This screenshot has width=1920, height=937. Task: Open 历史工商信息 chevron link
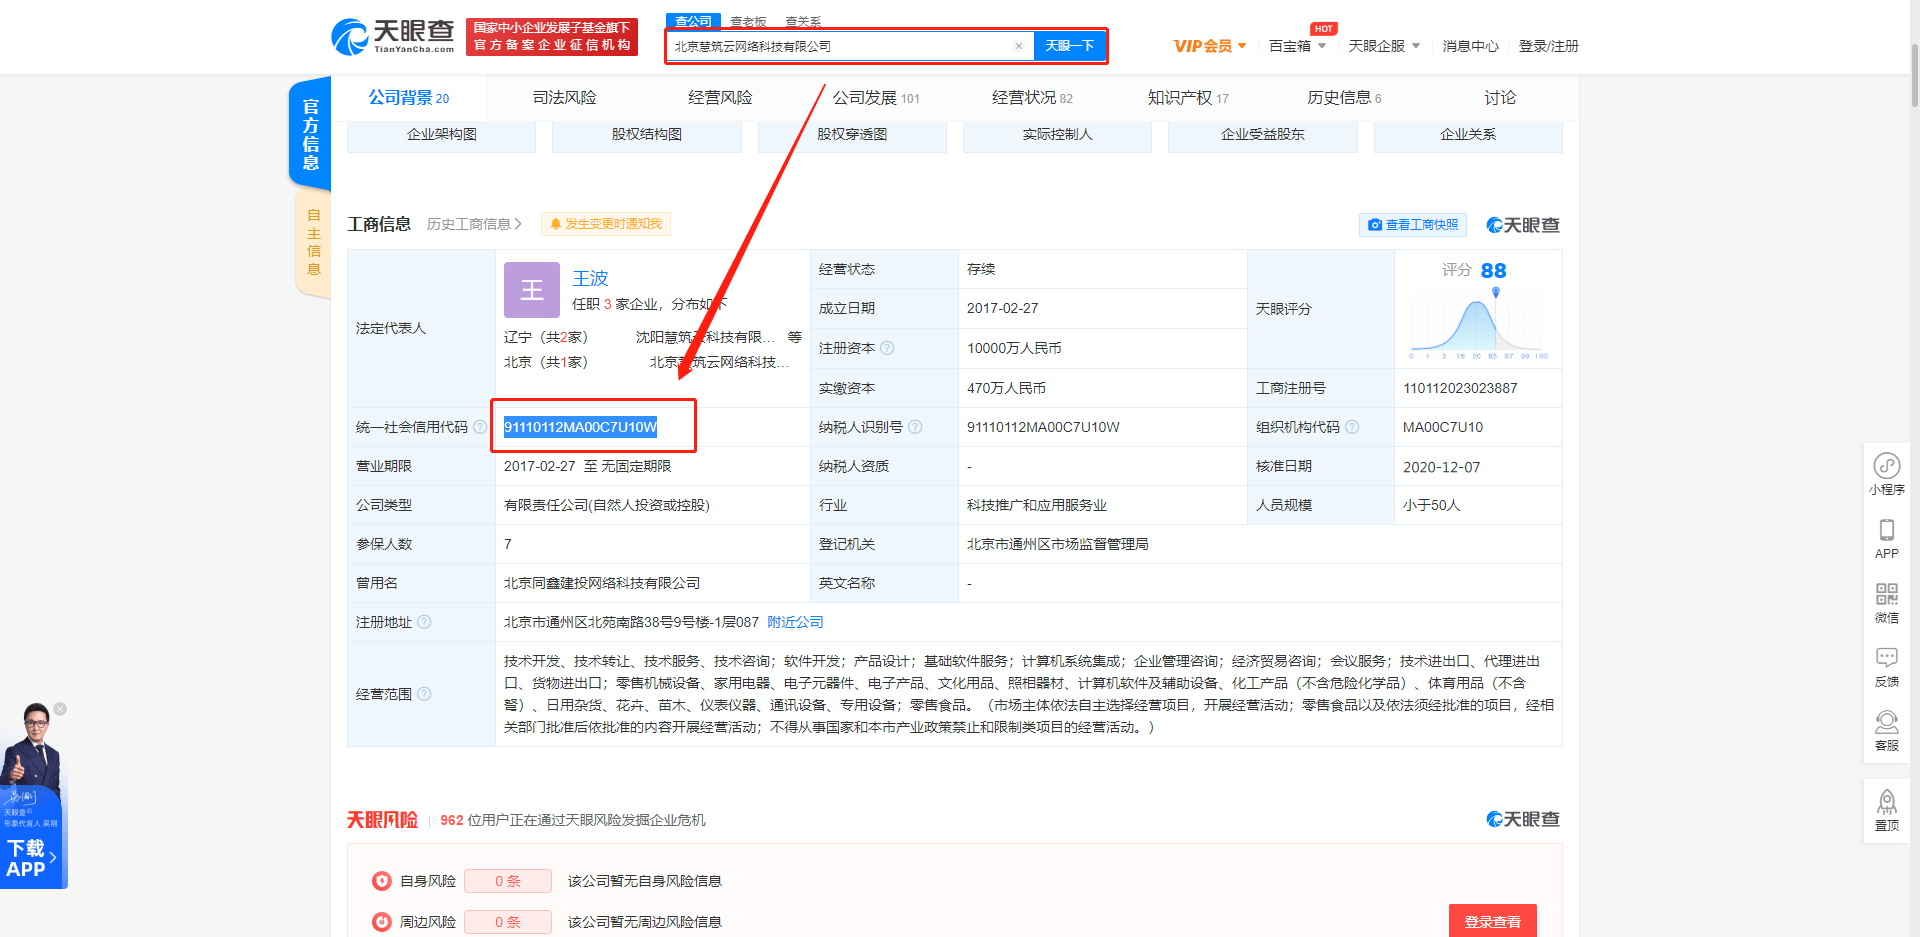(x=474, y=224)
